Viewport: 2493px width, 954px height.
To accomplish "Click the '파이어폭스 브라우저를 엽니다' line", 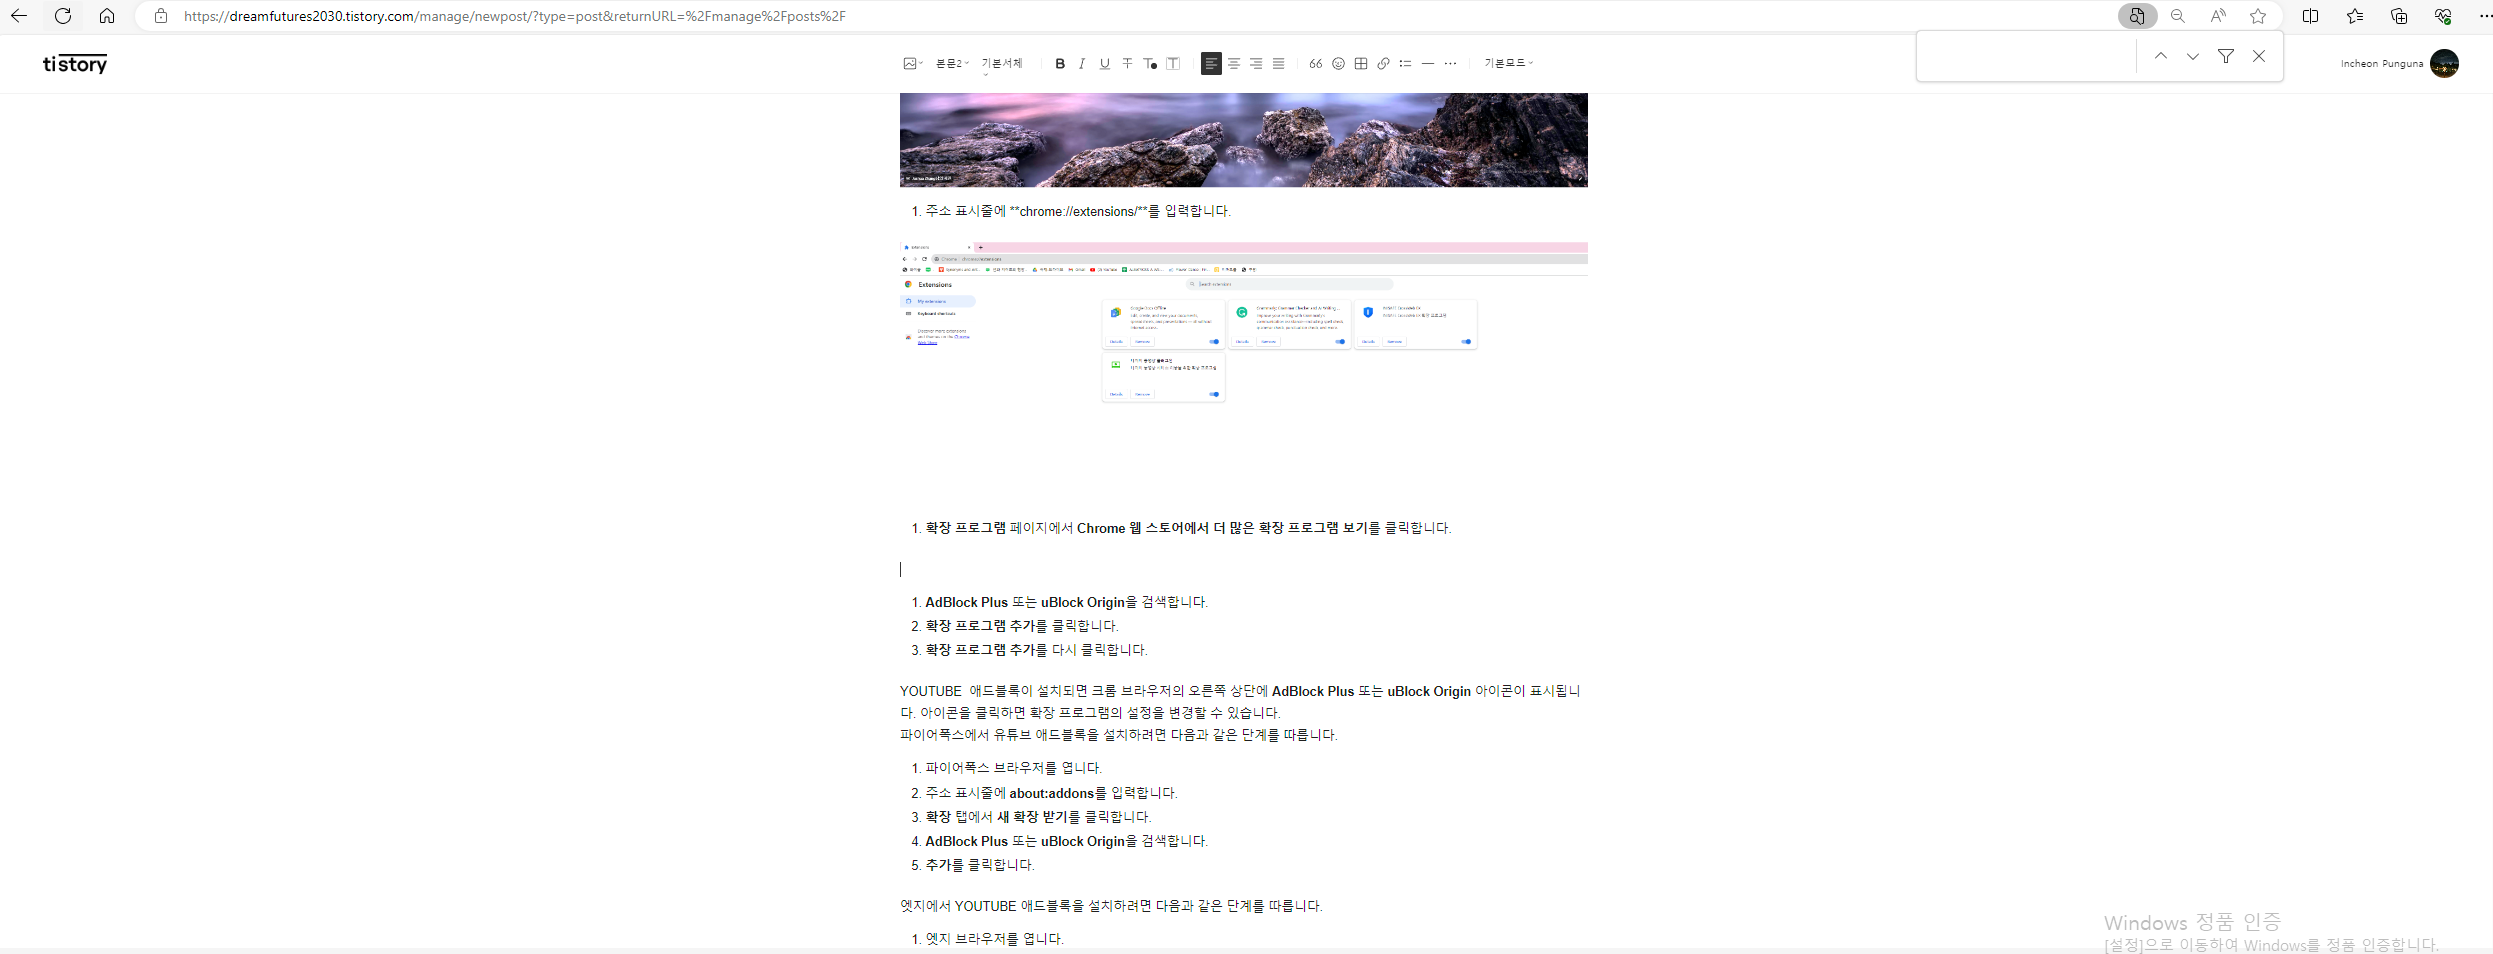I will (x=1013, y=768).
